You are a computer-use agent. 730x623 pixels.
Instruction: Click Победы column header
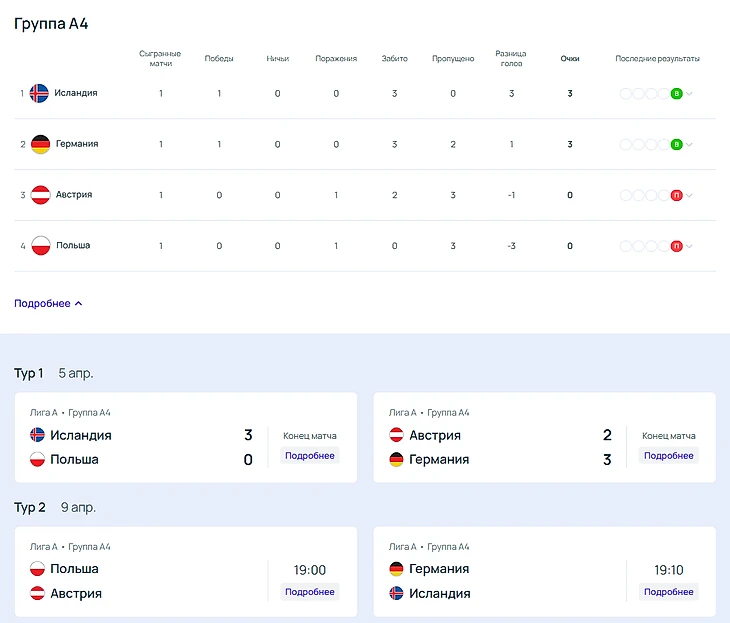pos(219,59)
